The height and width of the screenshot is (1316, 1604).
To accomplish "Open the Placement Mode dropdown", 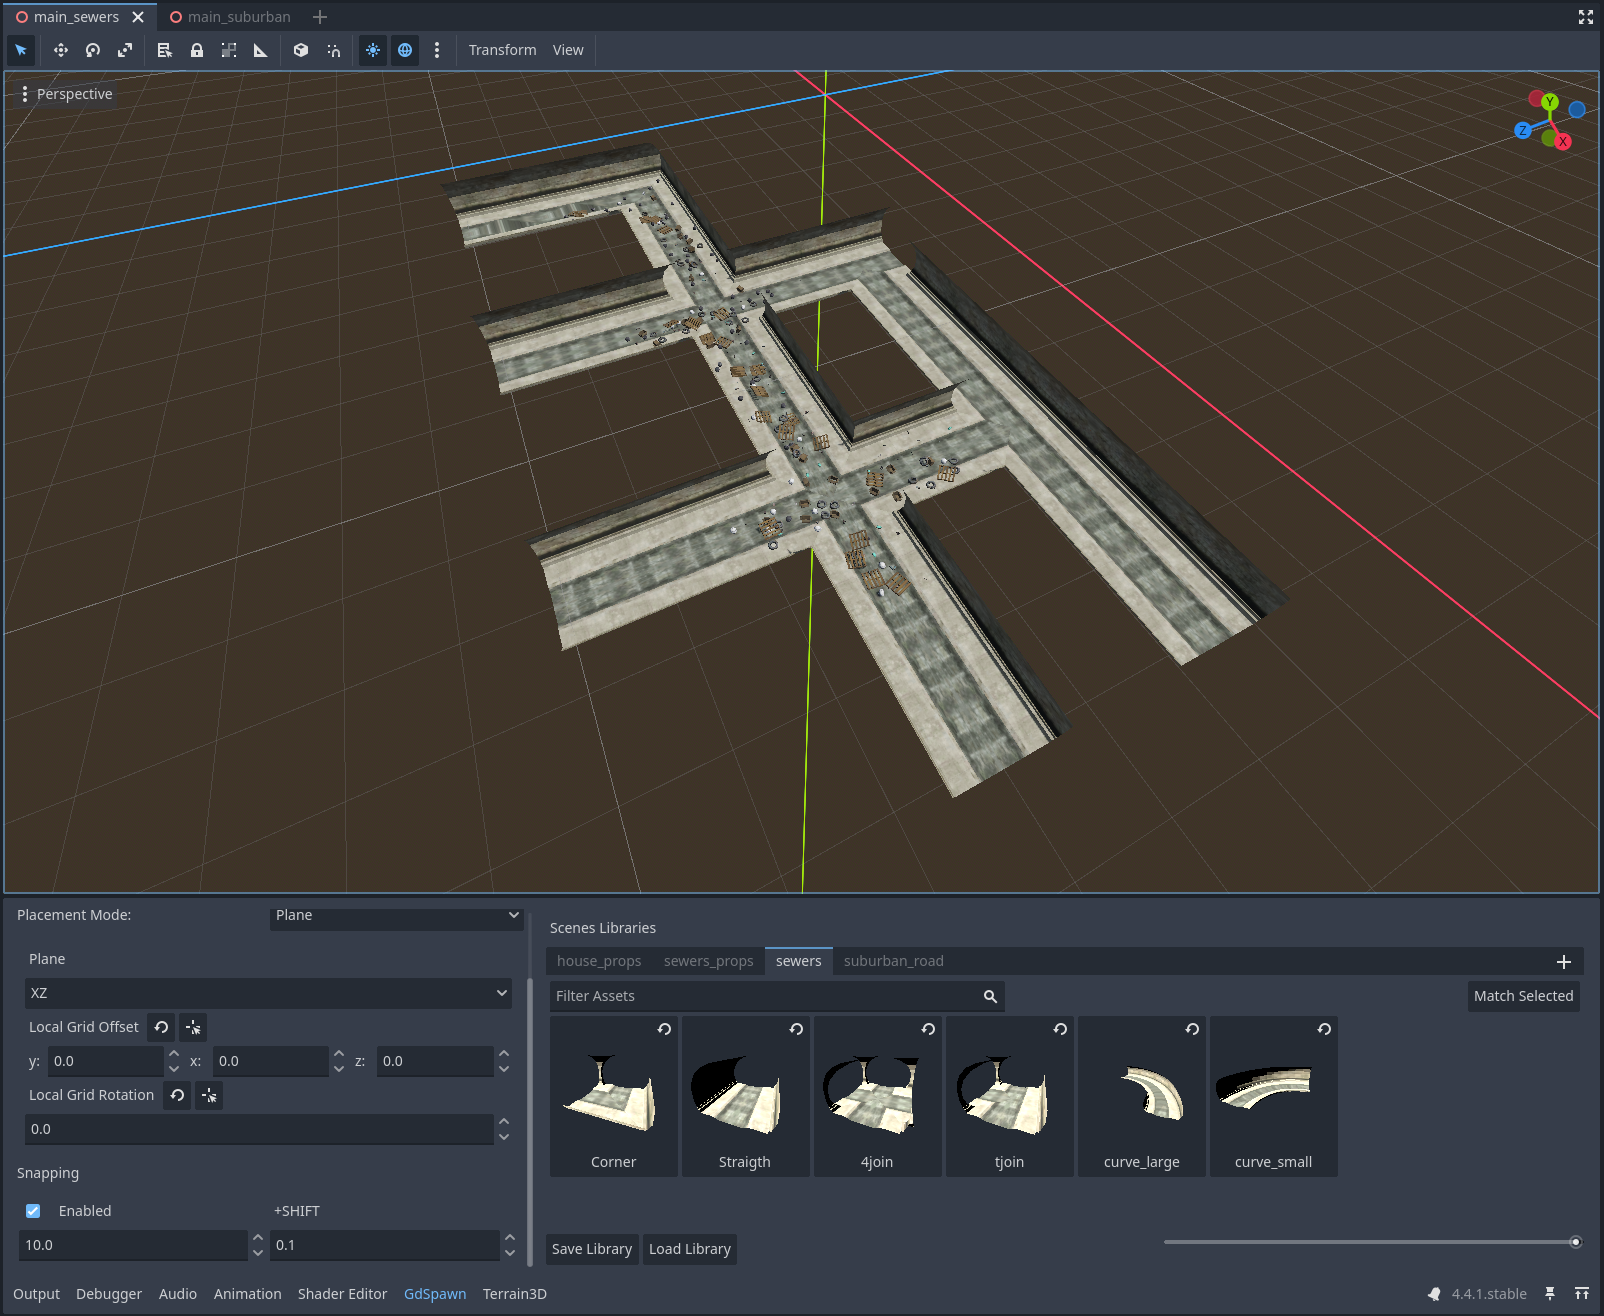I will (396, 915).
